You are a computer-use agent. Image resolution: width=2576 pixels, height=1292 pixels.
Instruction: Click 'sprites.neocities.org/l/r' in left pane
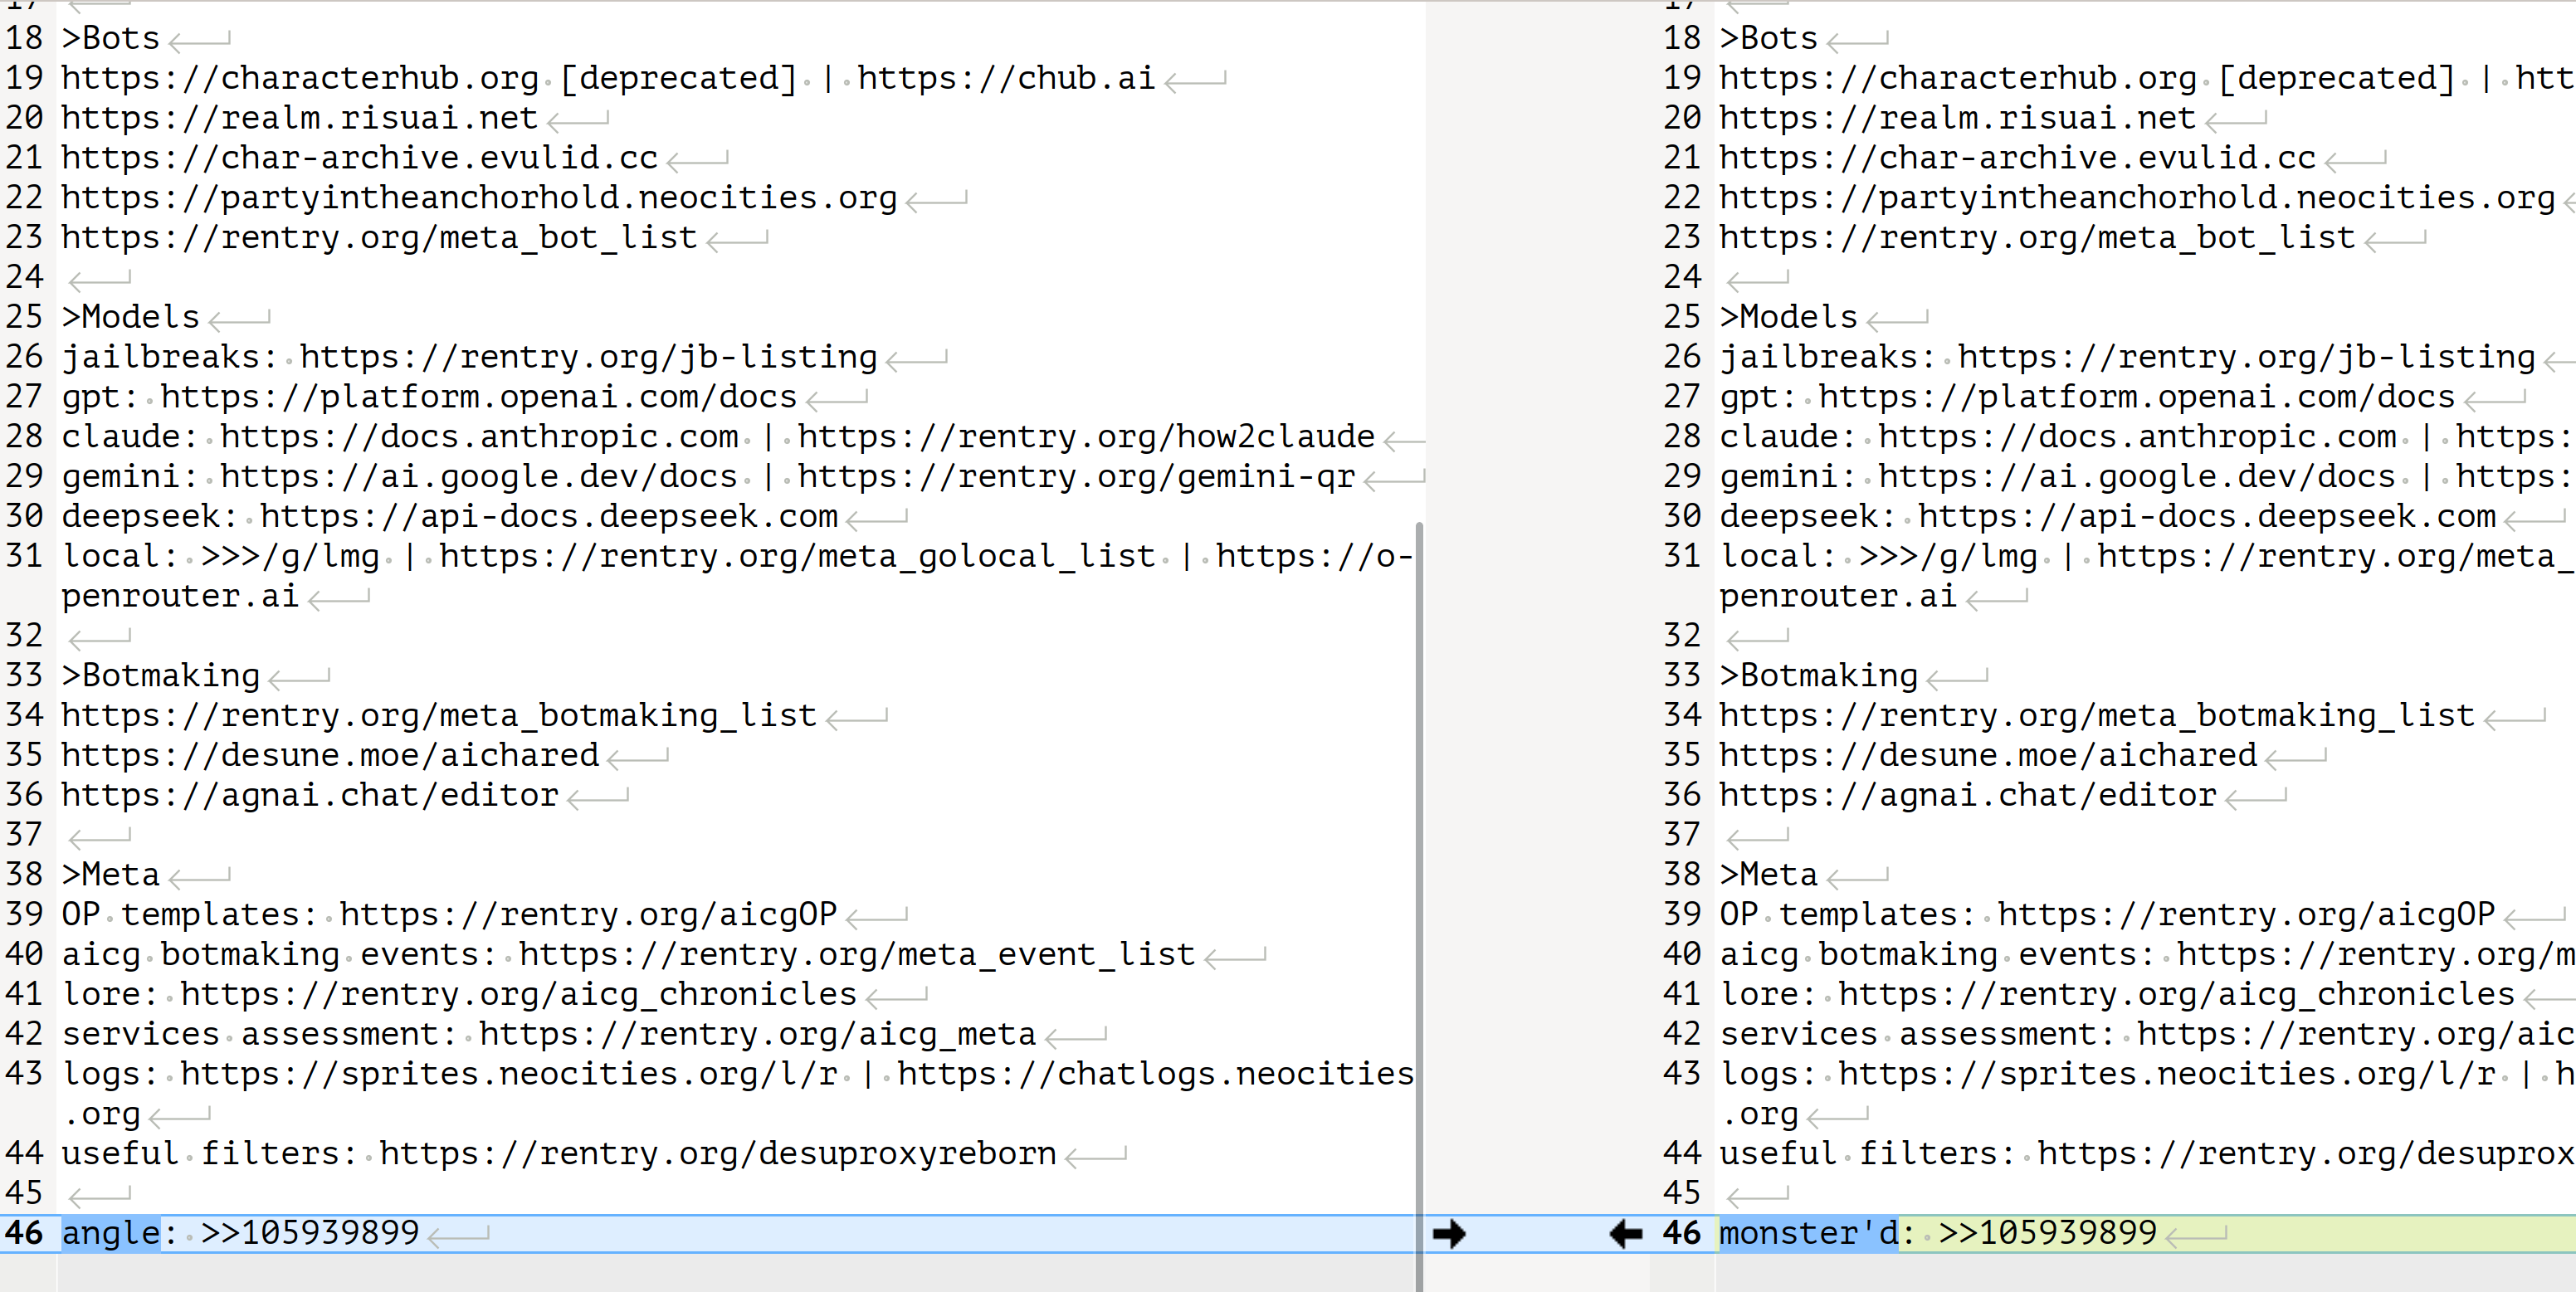(589, 1074)
